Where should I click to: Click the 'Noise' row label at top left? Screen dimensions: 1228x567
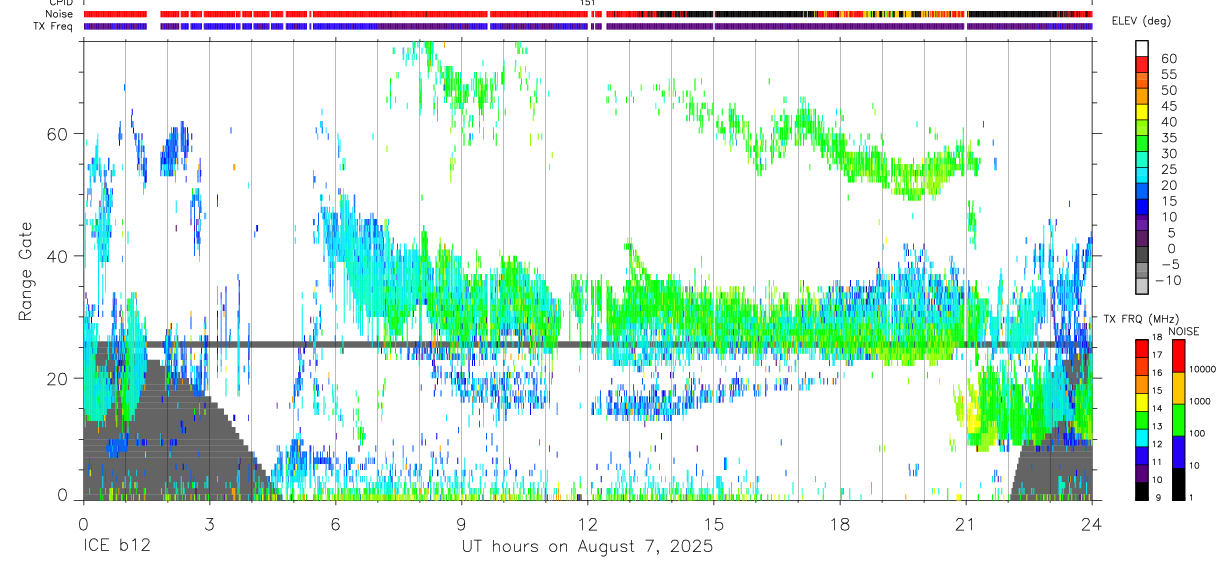[61, 14]
